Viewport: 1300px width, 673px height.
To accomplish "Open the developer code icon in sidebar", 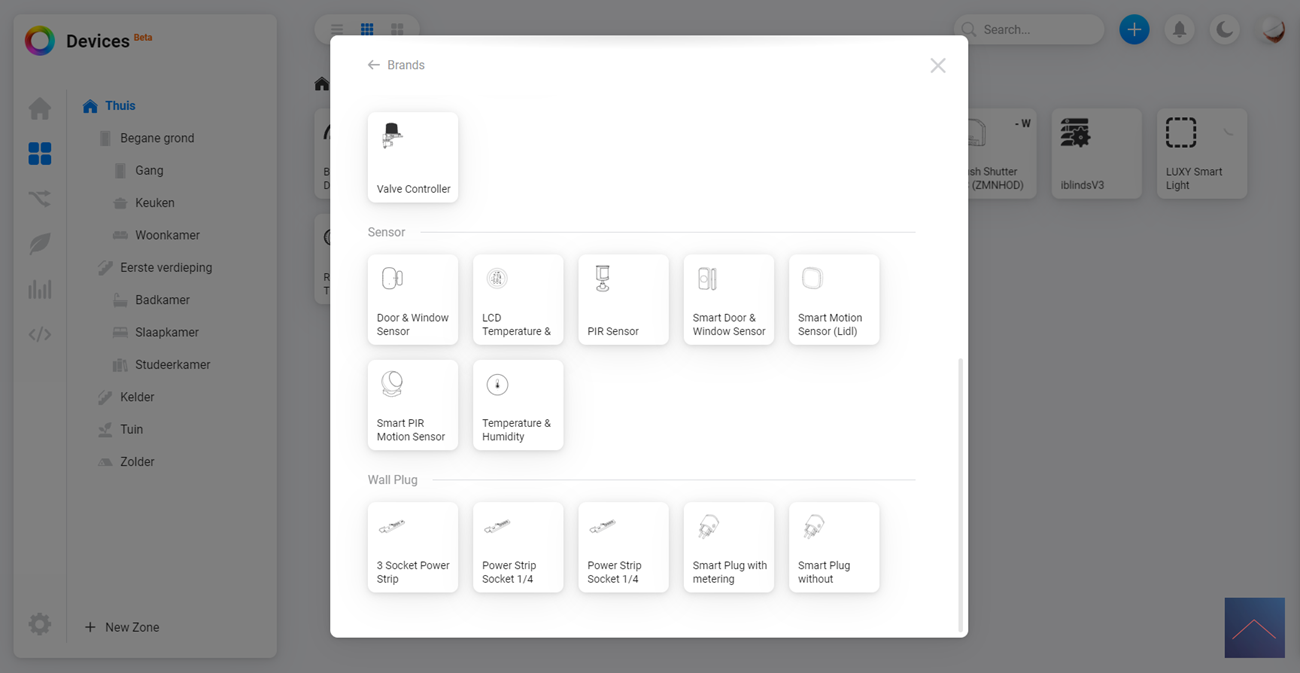I will point(39,335).
